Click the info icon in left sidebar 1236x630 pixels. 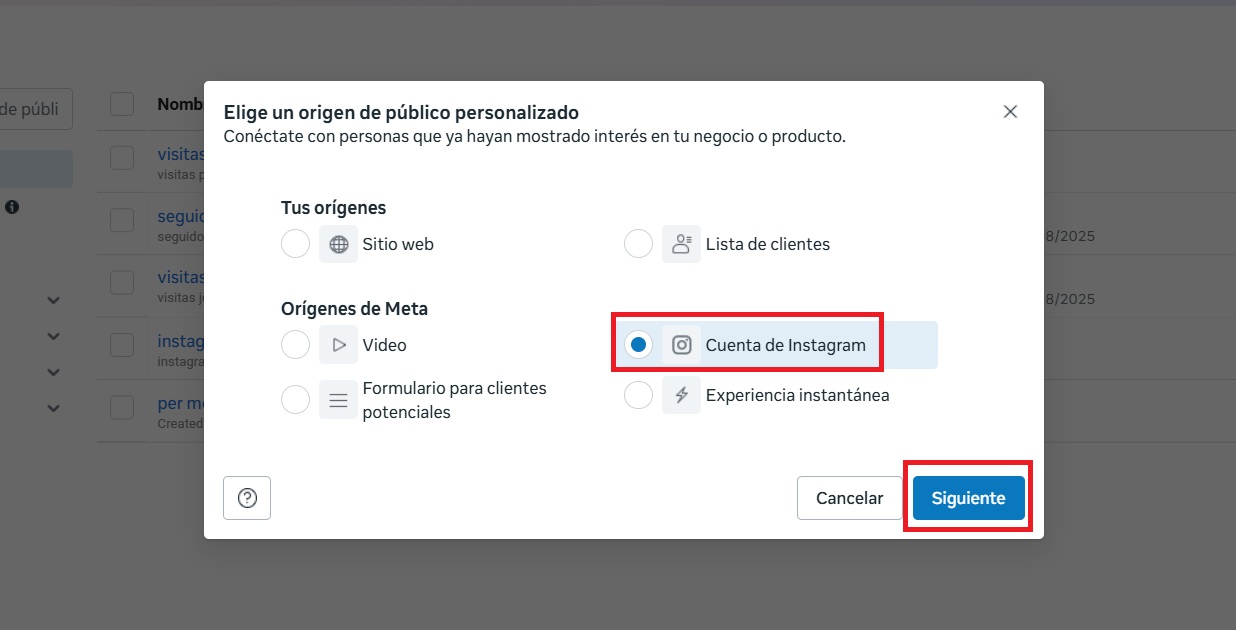click(x=12, y=207)
